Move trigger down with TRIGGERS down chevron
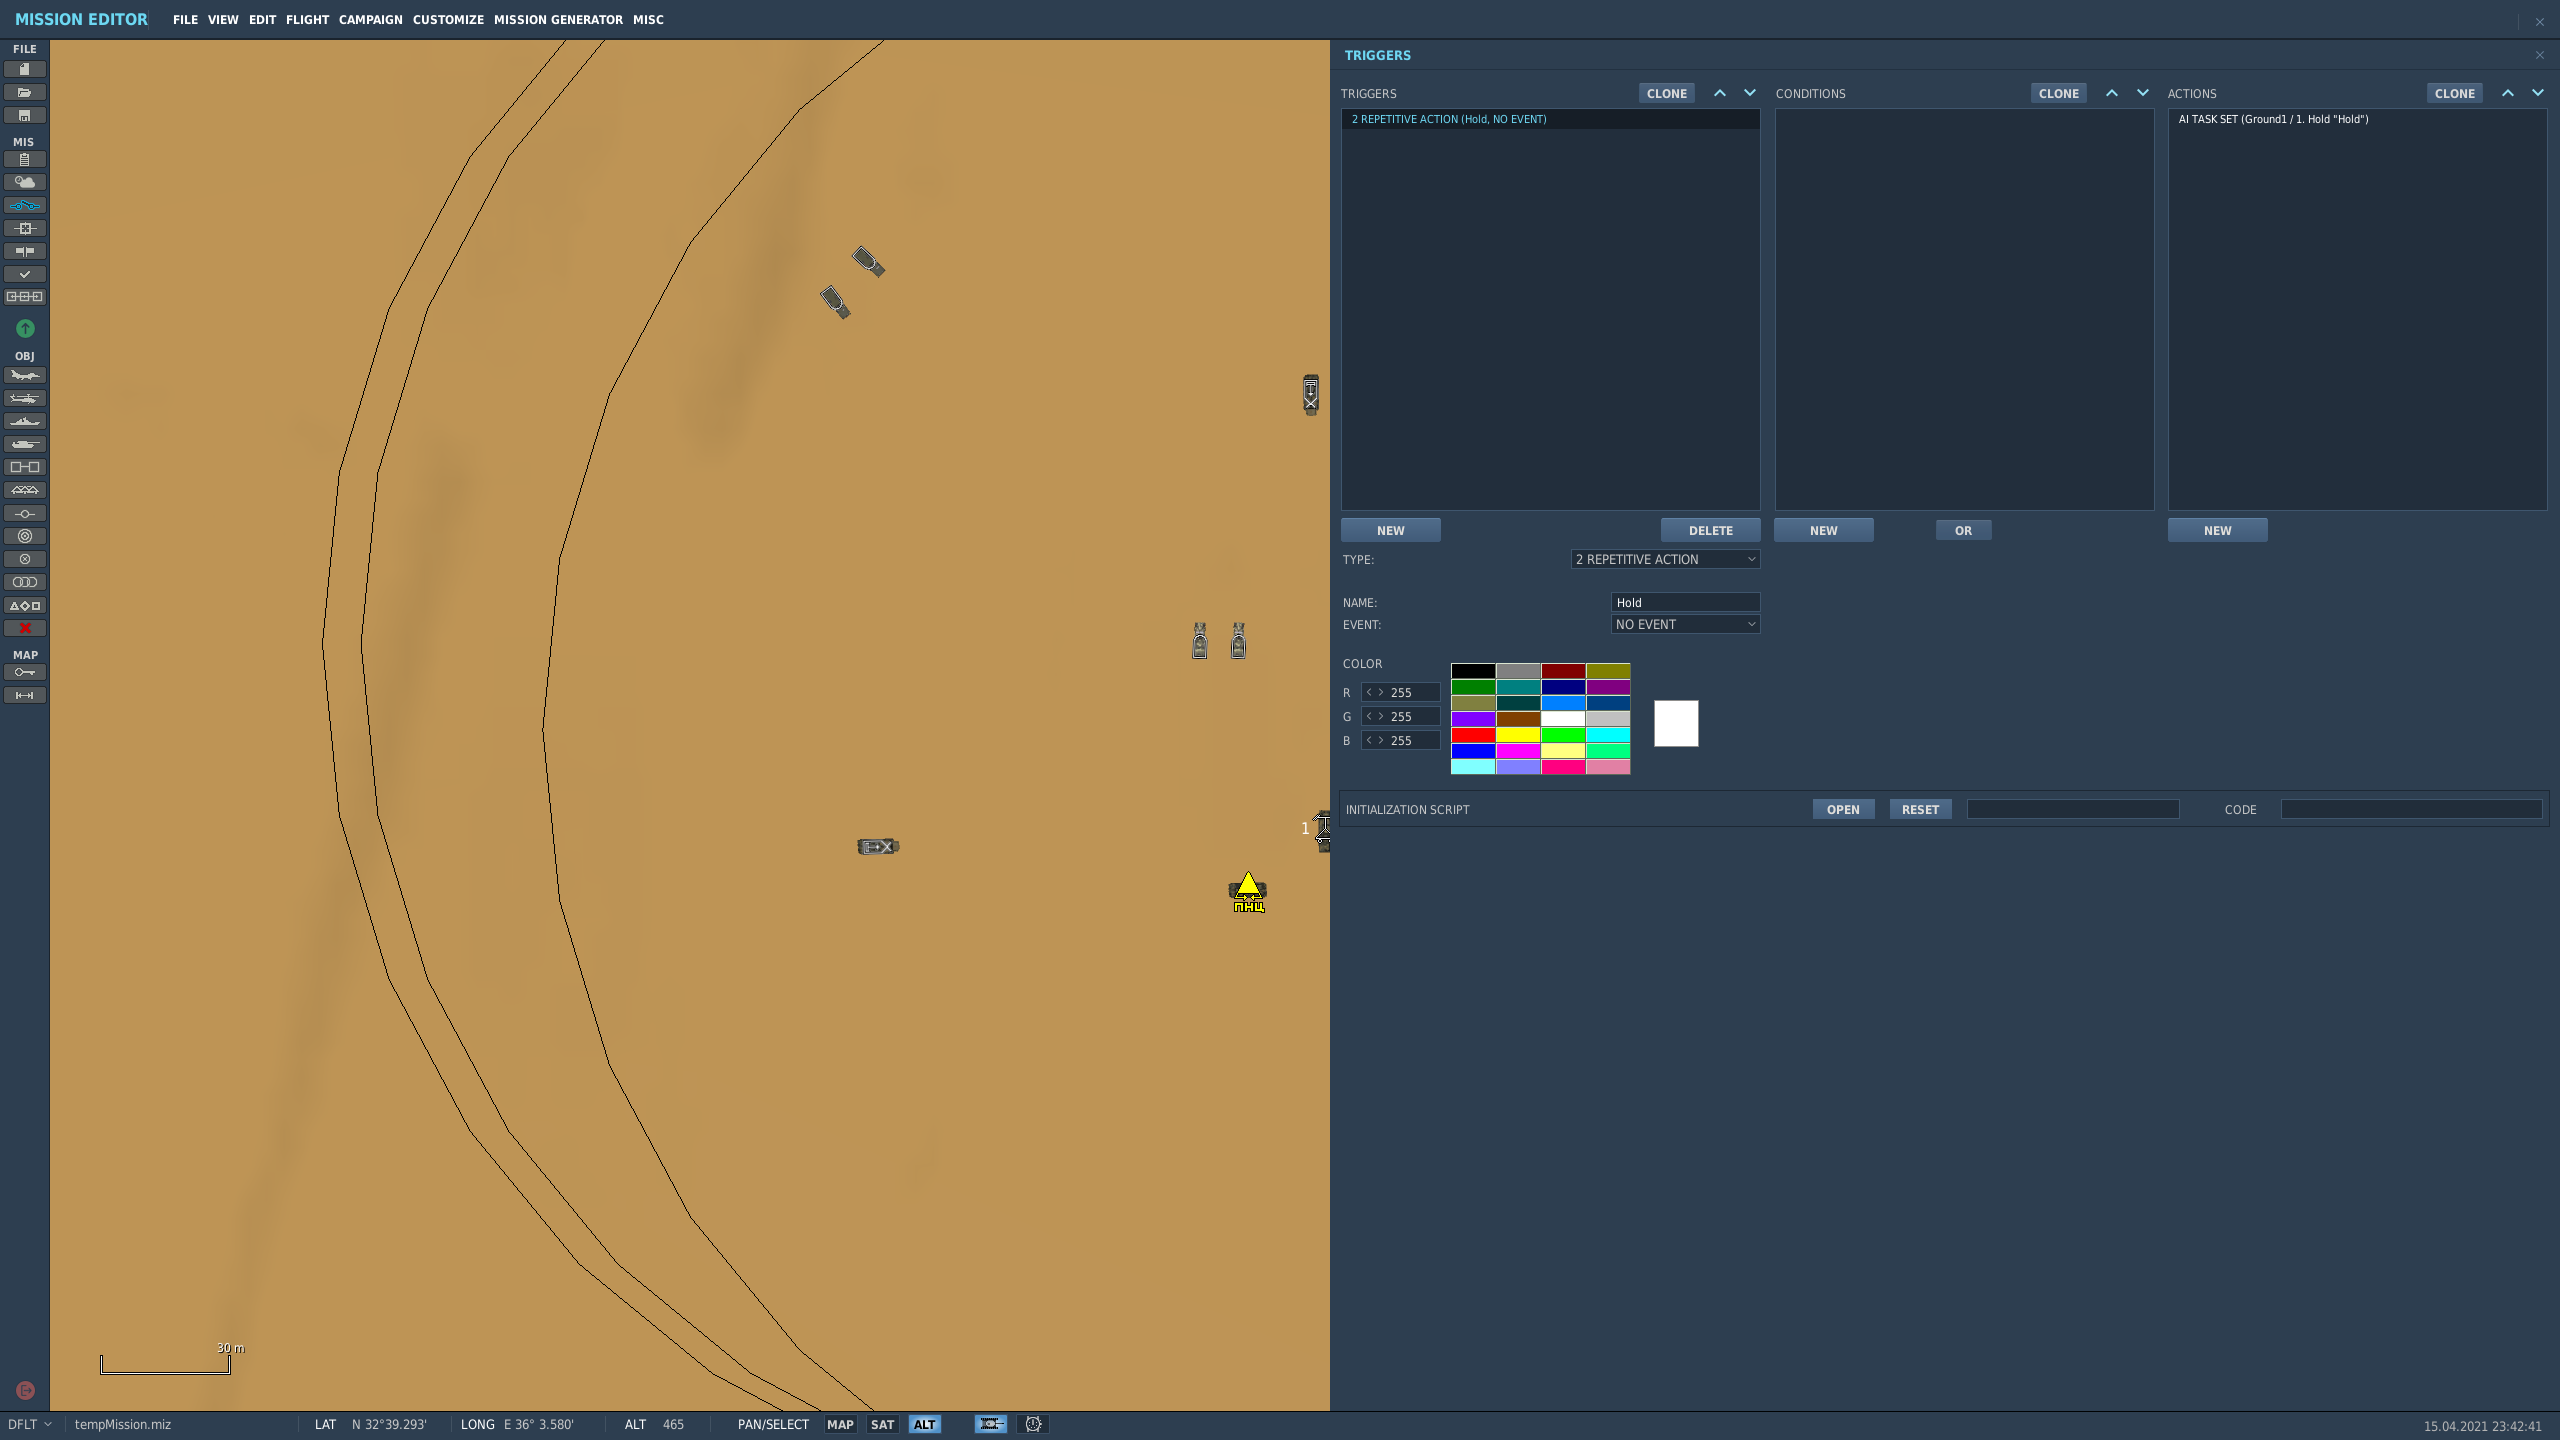This screenshot has height=1440, width=2560. [1750, 93]
